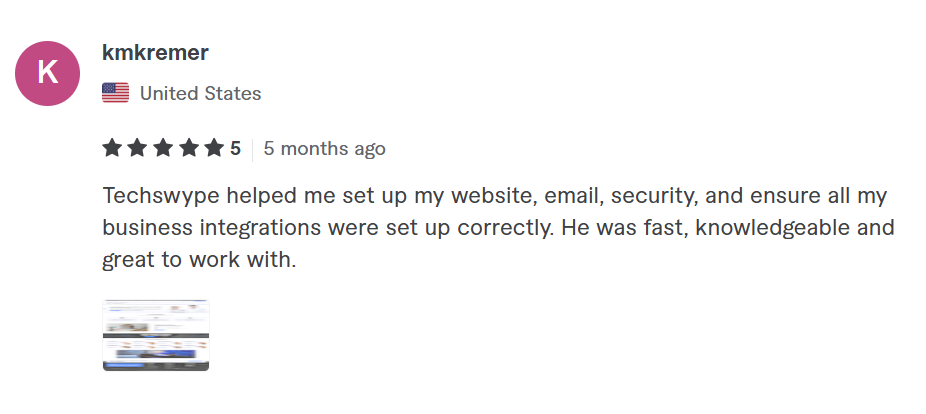The image size is (926, 414).
Task: Click the word 'correctly' in the review
Action: (x=504, y=228)
